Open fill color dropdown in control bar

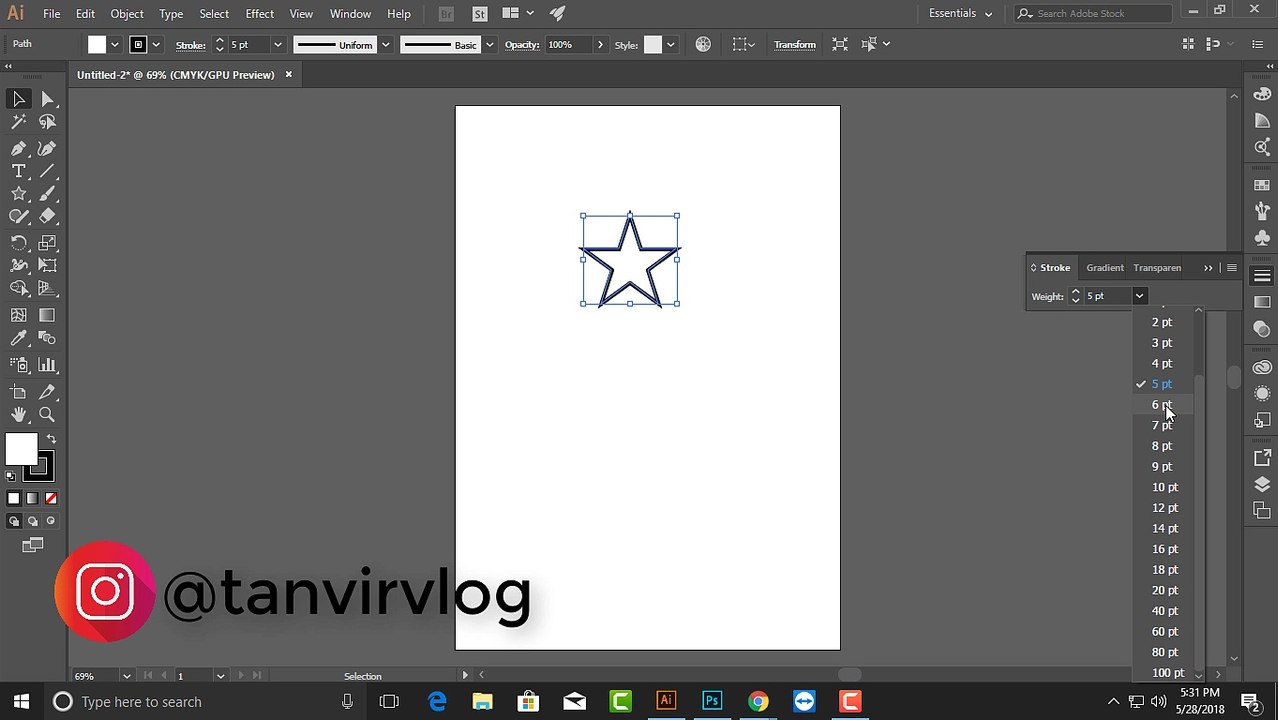tap(114, 45)
